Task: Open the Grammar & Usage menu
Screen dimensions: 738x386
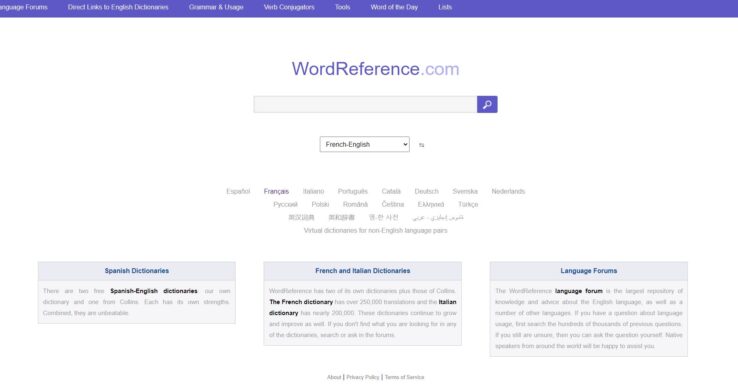Action: pos(216,7)
